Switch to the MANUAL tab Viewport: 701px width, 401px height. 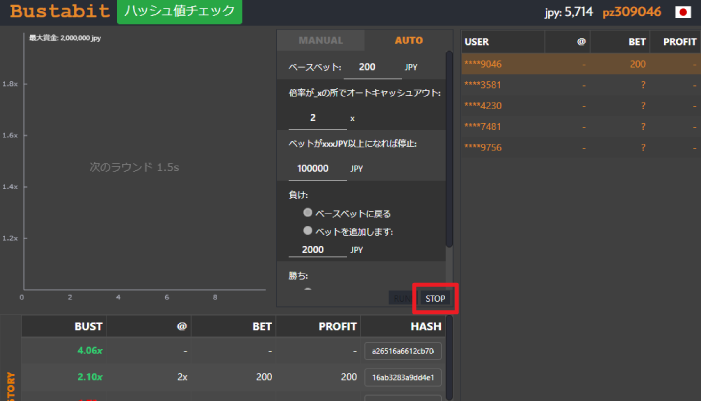point(321,40)
